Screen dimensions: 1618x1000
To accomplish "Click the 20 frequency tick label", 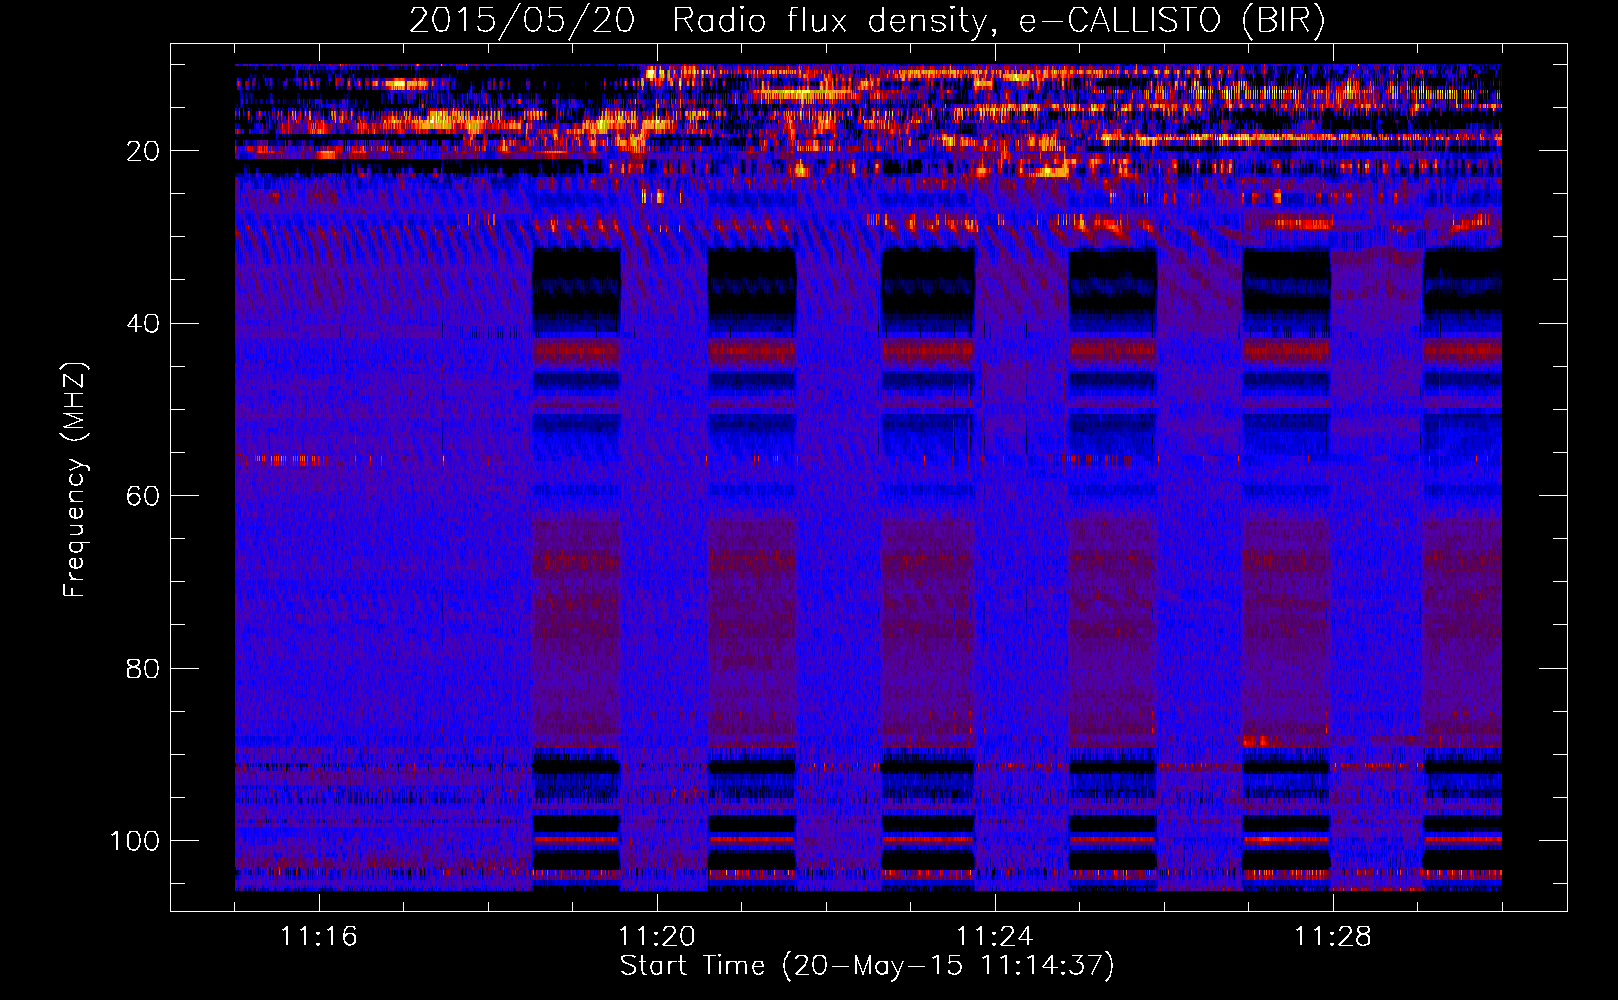I will click(x=143, y=151).
